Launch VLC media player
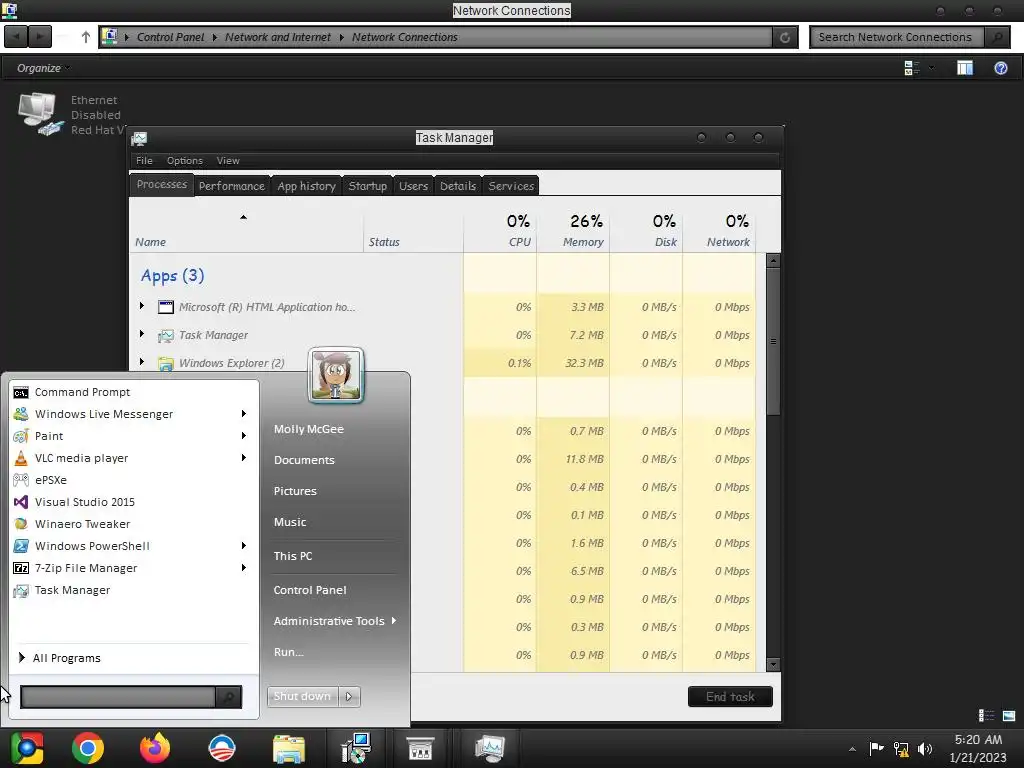Image resolution: width=1024 pixels, height=768 pixels. click(x=81, y=458)
